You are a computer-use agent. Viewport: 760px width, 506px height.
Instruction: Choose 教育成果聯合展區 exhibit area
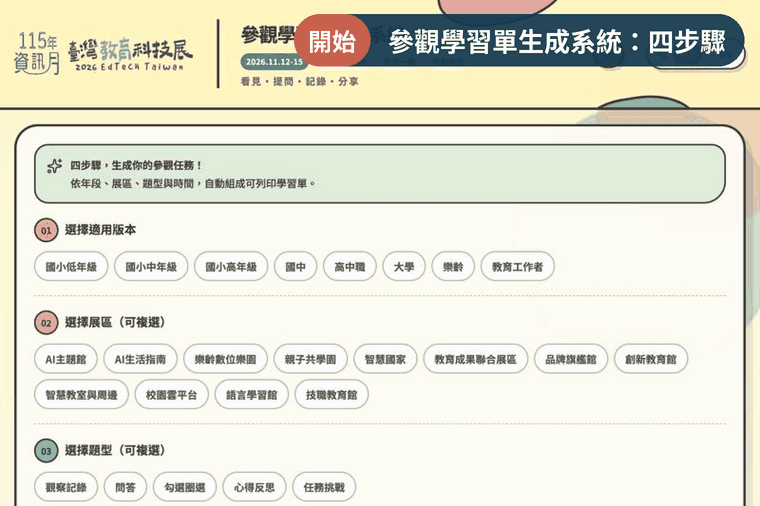(x=475, y=359)
